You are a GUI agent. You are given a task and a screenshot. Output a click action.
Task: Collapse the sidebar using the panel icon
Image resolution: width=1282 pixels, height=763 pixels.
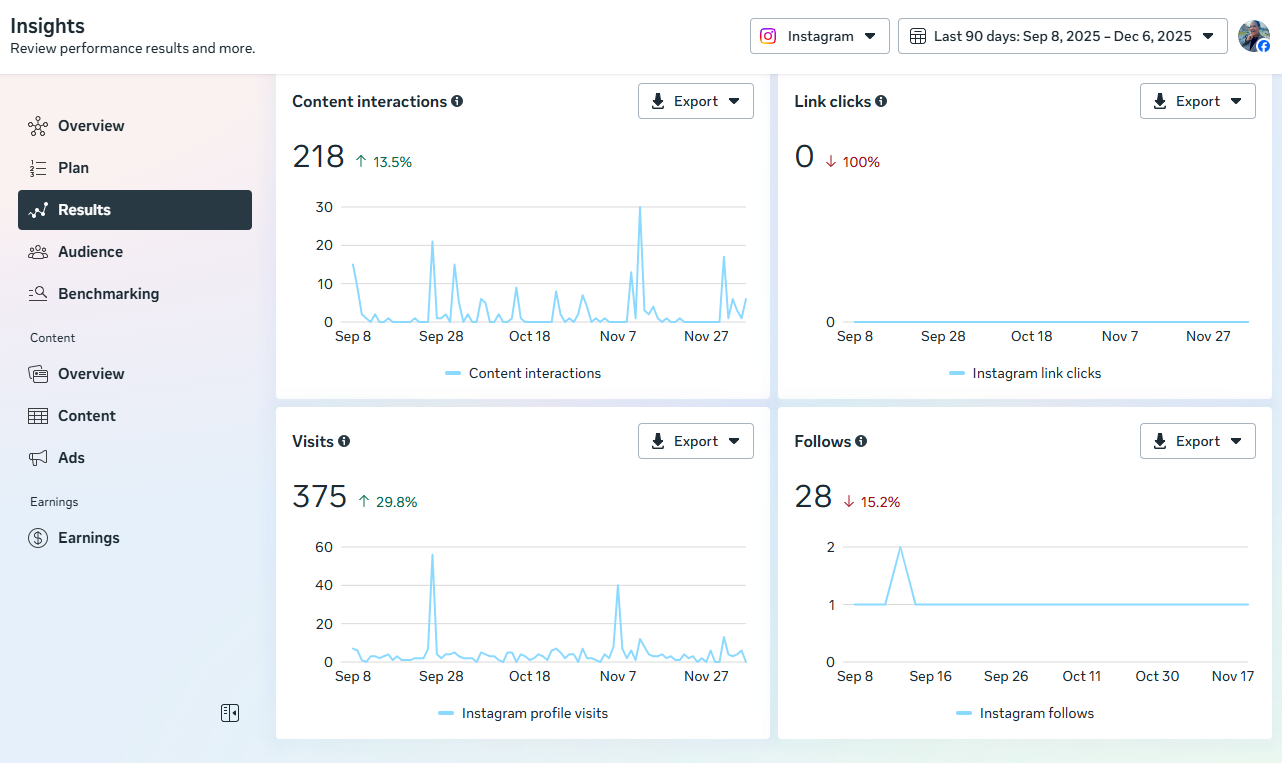pyautogui.click(x=230, y=713)
